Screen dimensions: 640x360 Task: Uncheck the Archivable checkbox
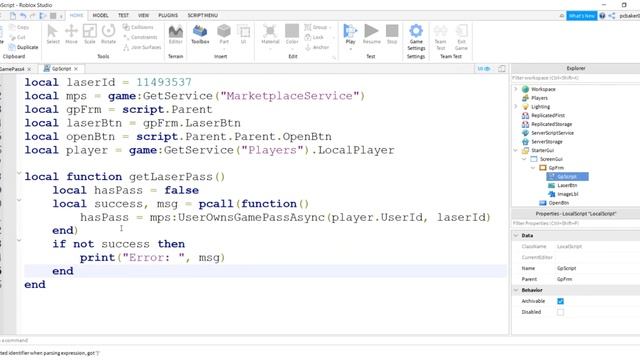pyautogui.click(x=560, y=301)
